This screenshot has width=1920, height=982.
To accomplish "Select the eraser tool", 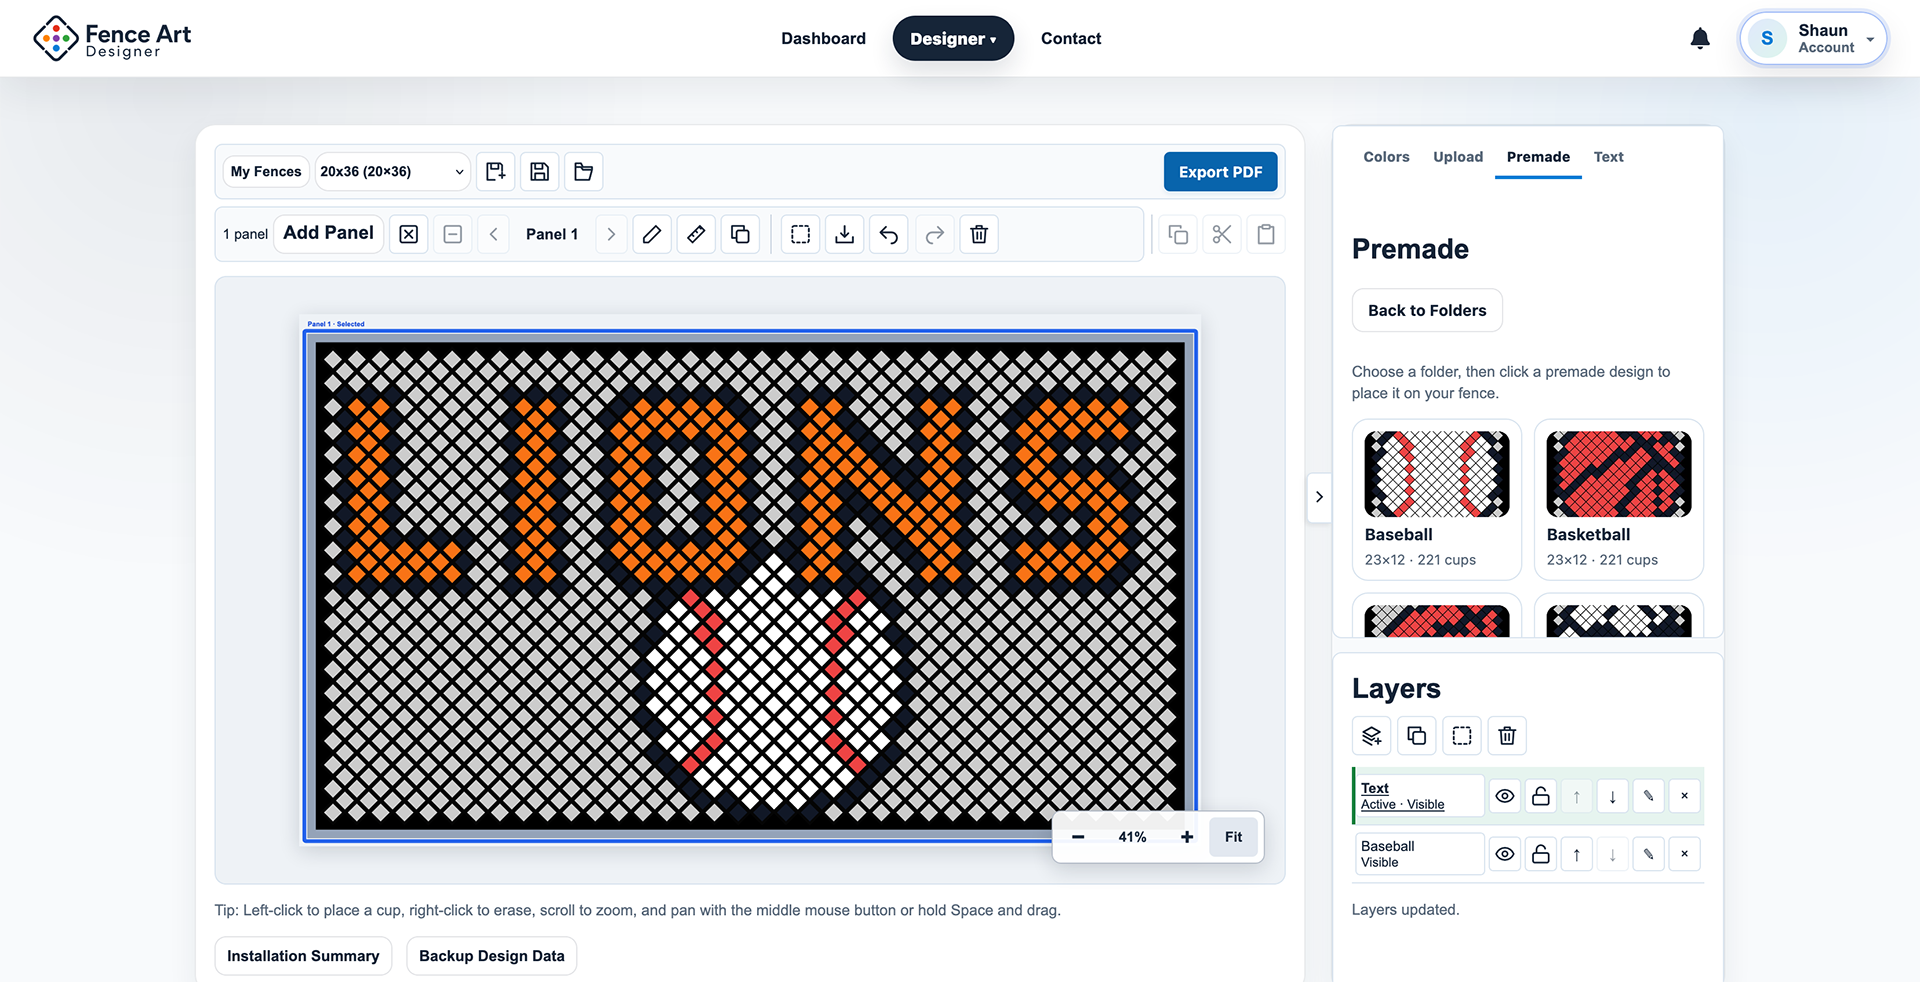I will pyautogui.click(x=696, y=234).
